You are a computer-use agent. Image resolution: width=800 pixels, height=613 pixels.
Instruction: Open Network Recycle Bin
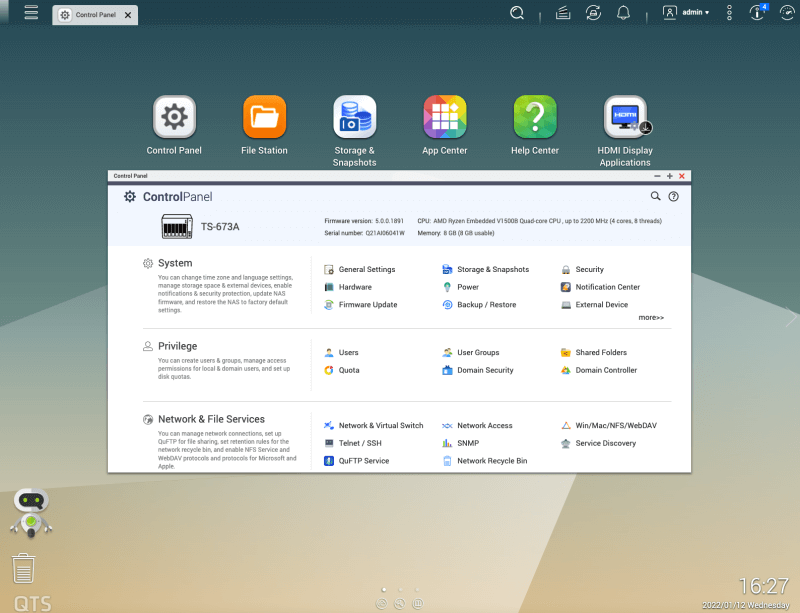[x=485, y=461]
